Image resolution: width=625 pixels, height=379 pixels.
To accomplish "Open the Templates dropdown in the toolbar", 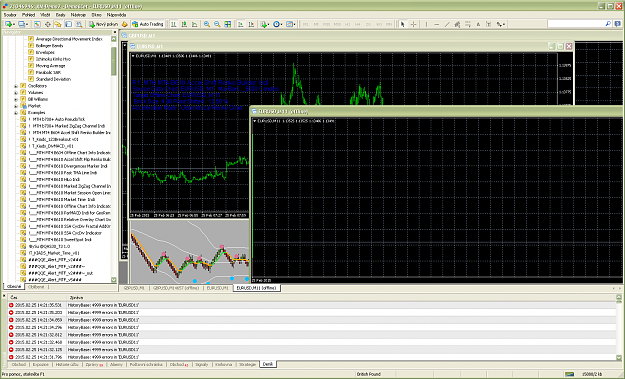I will point(291,24).
